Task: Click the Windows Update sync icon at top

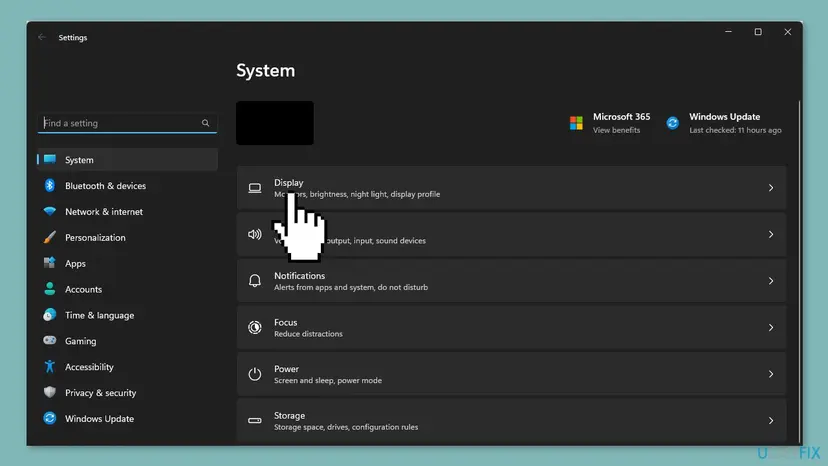Action: (x=672, y=123)
